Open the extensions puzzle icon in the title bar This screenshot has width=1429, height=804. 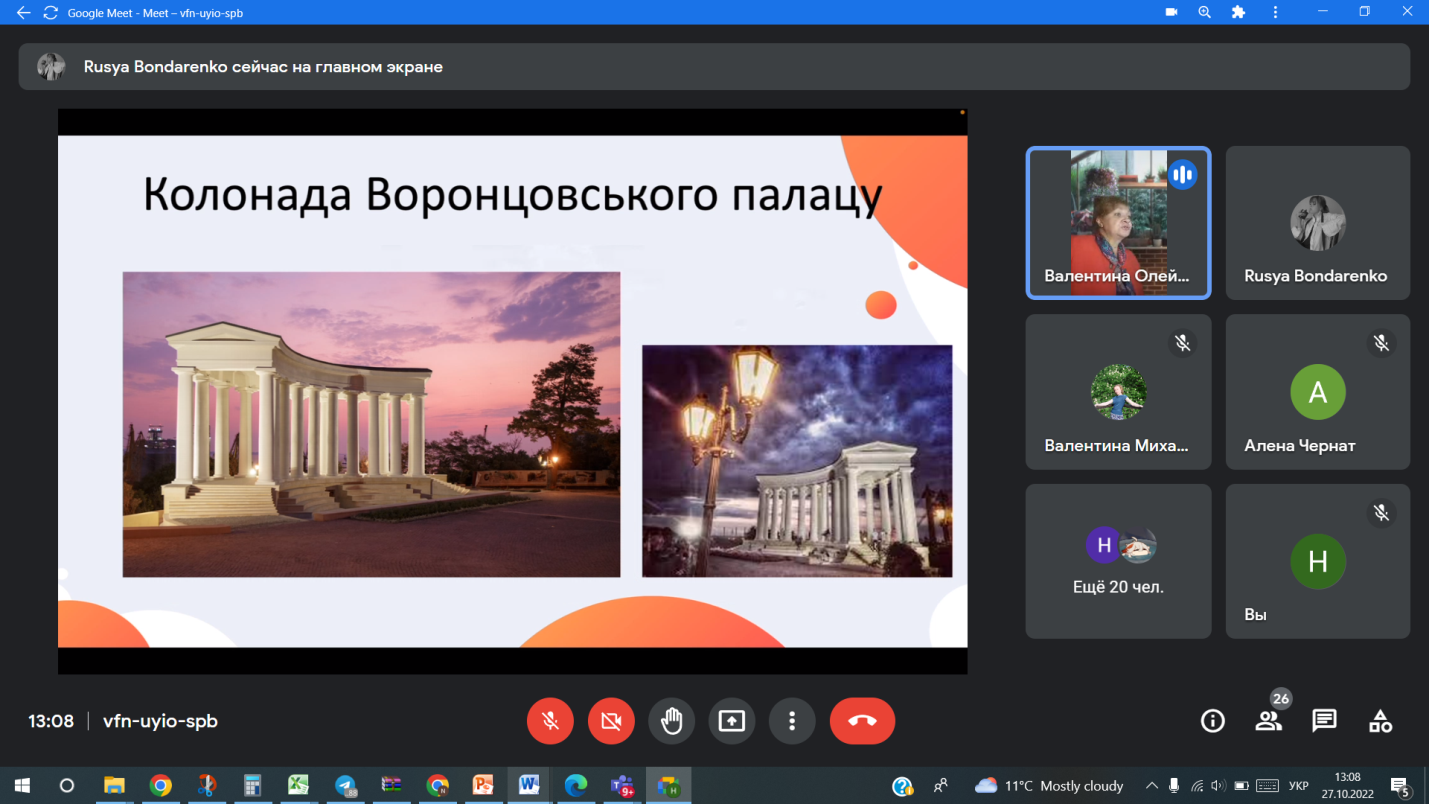pyautogui.click(x=1239, y=13)
